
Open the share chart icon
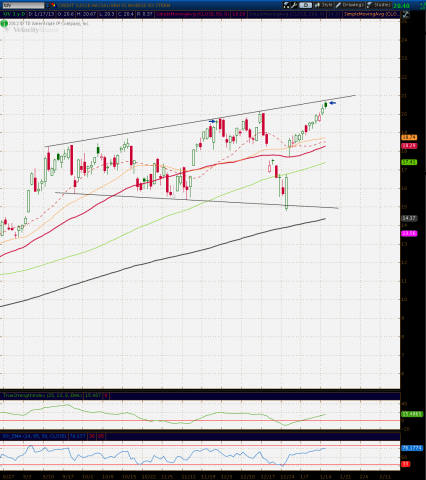286,5
